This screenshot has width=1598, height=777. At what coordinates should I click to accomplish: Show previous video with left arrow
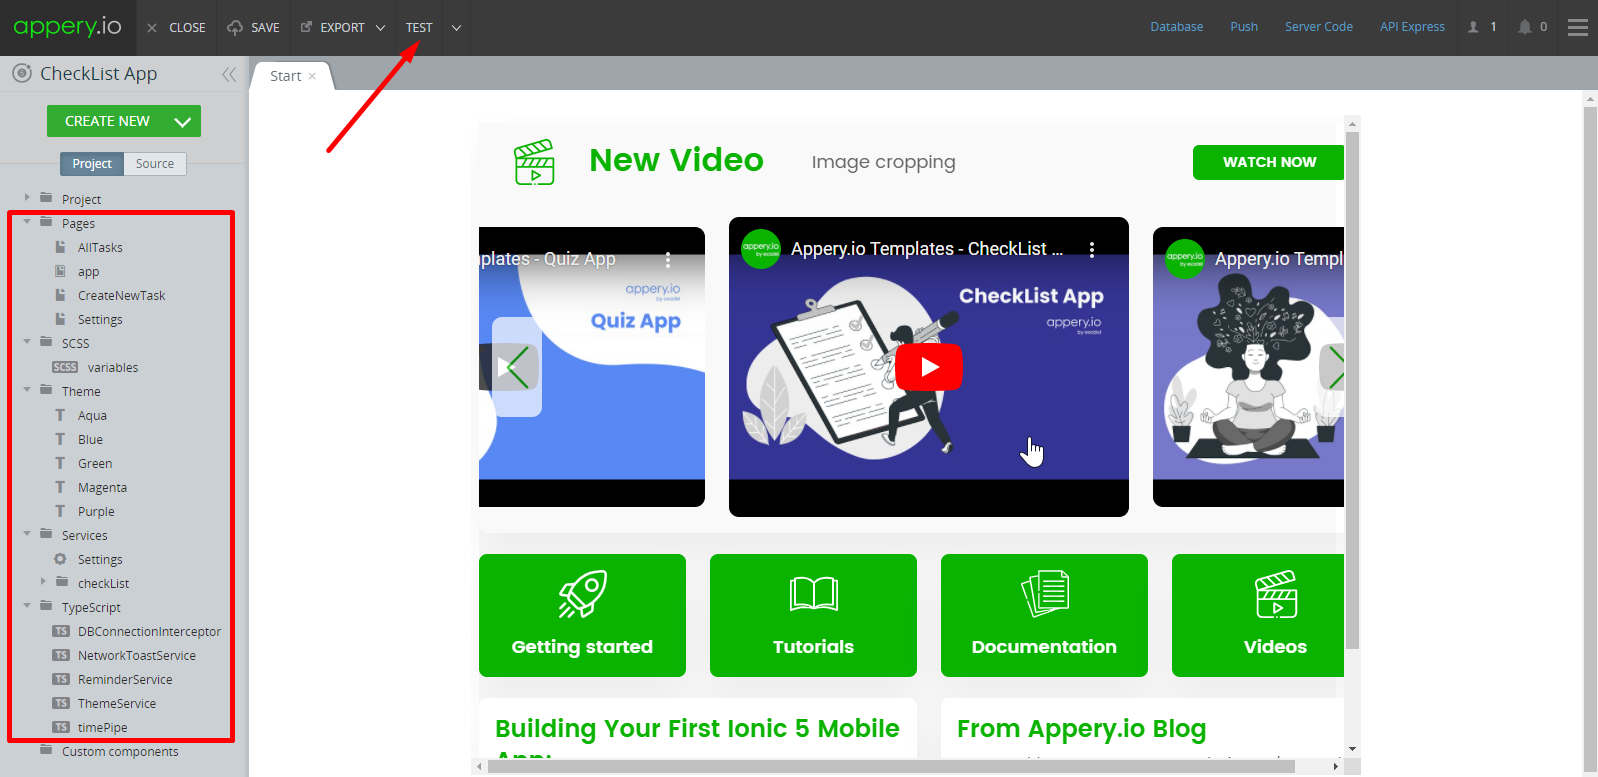(x=517, y=367)
